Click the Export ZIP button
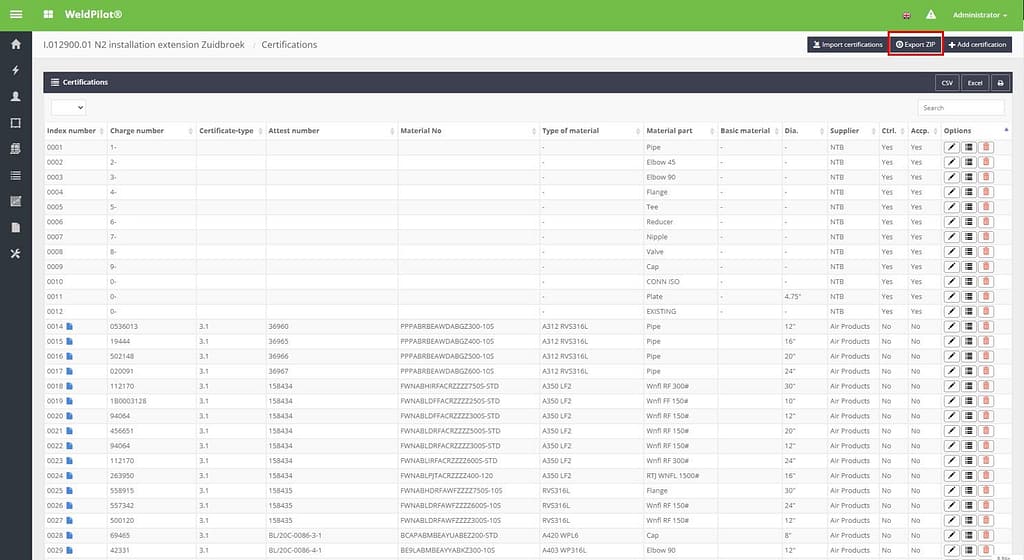The height and width of the screenshot is (560, 1024). click(915, 44)
